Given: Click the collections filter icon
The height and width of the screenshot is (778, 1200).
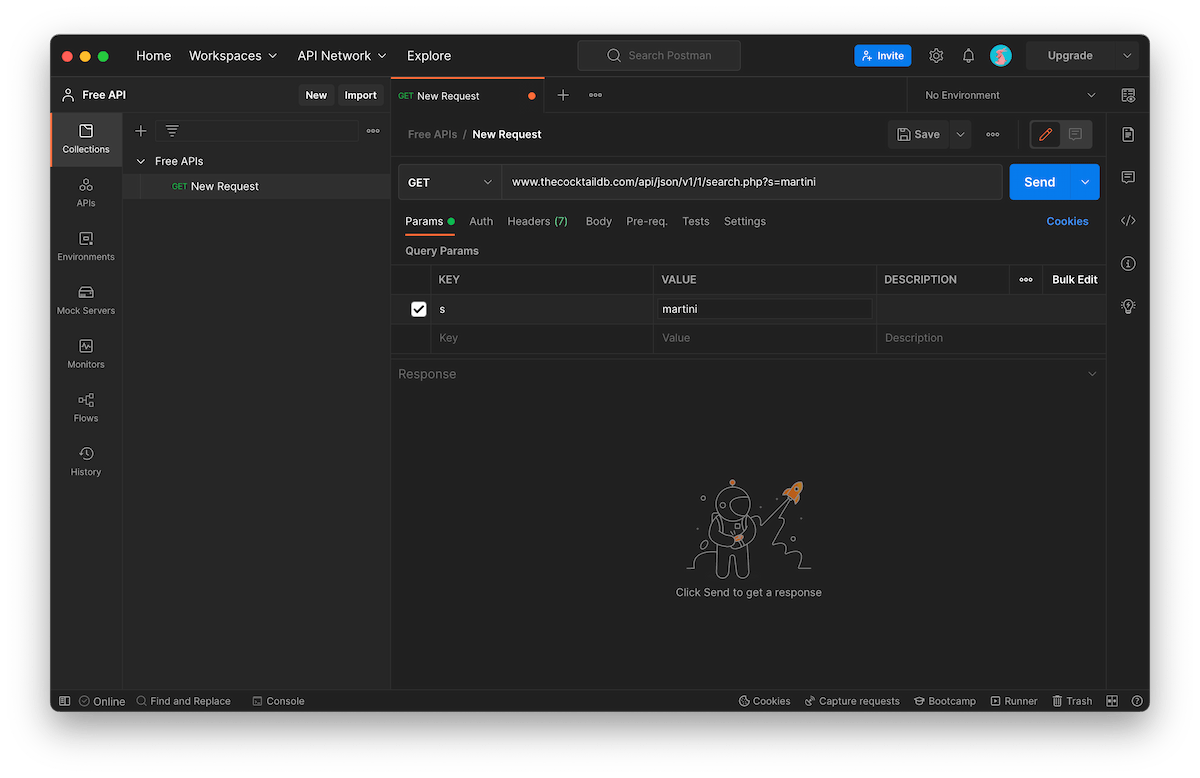Looking at the screenshot, I should 172,131.
